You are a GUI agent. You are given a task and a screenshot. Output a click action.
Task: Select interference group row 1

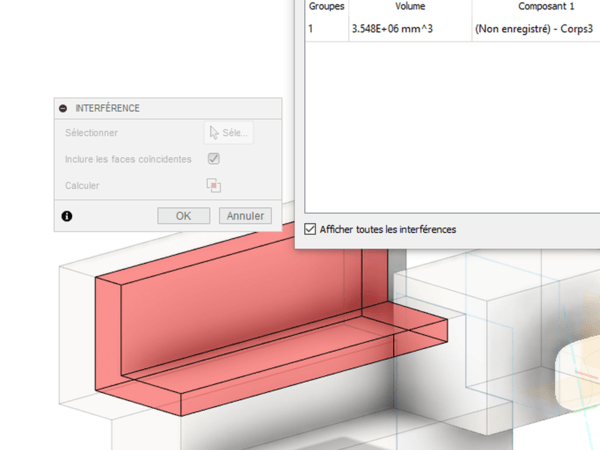(311, 30)
